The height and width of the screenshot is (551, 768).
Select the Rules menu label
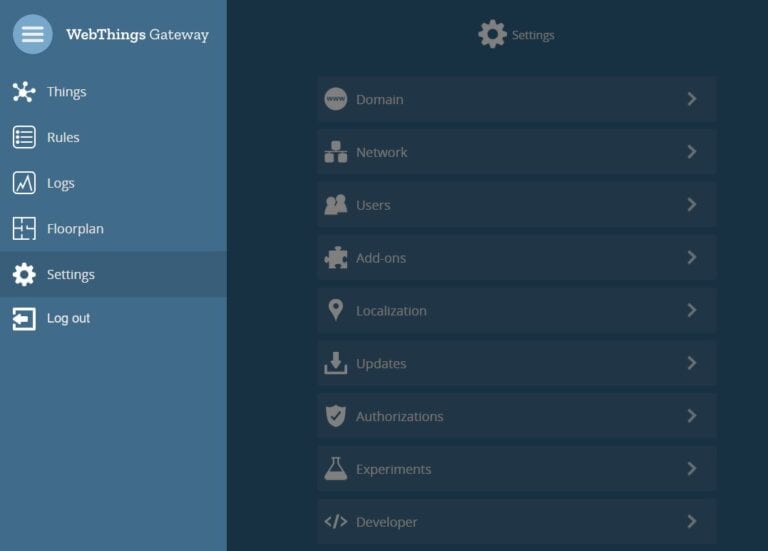pos(63,138)
